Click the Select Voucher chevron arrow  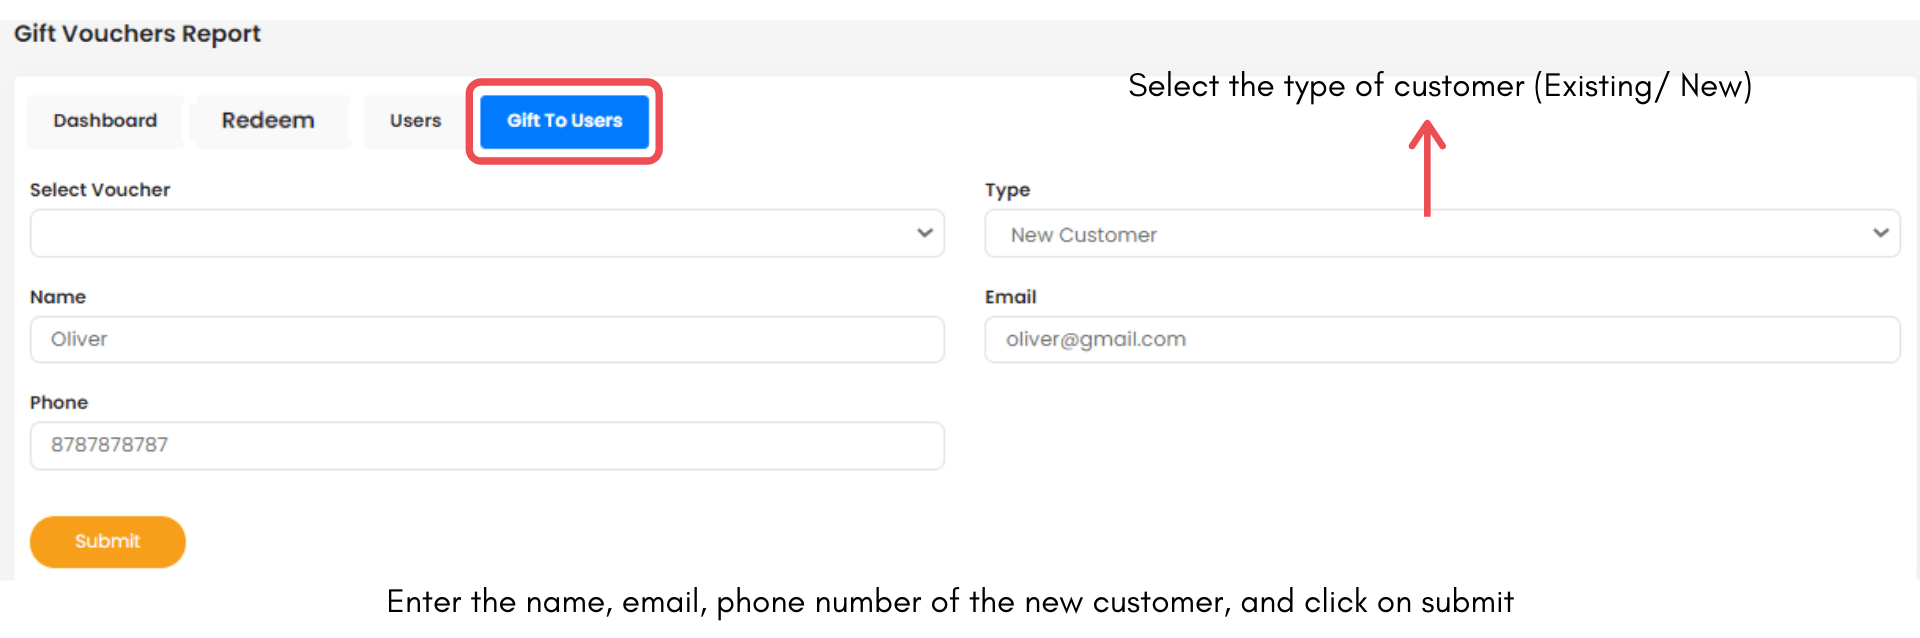[925, 233]
